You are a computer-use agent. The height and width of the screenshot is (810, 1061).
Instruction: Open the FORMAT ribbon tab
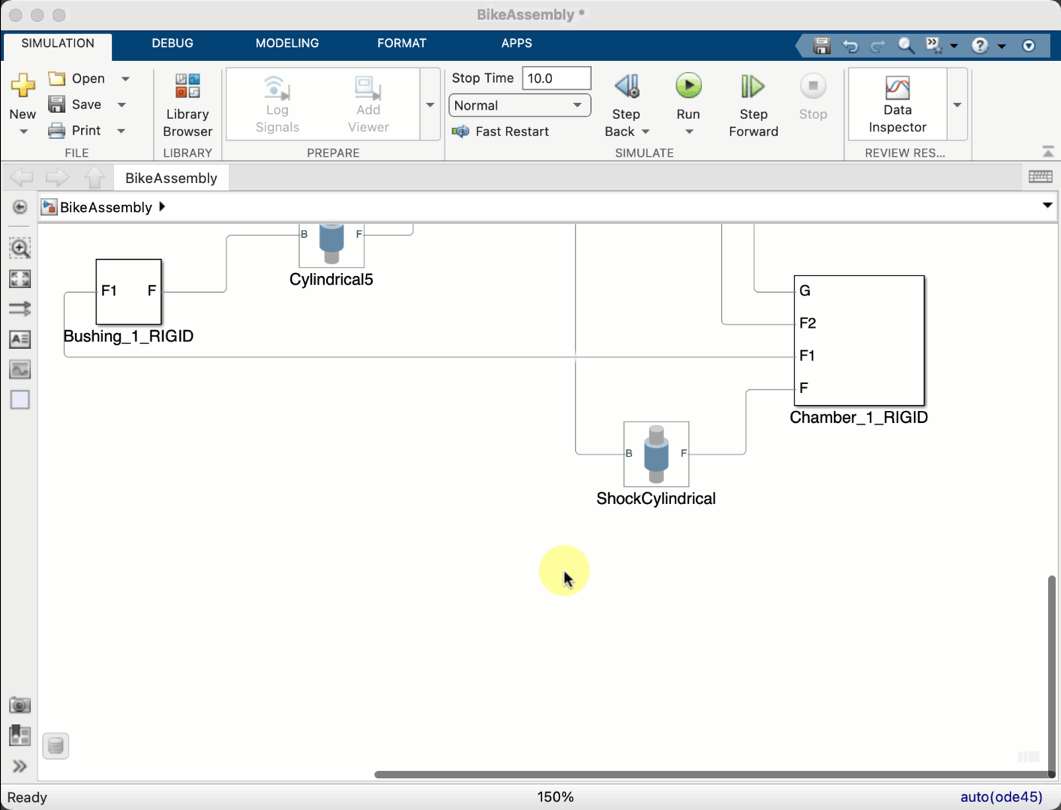[x=401, y=43]
